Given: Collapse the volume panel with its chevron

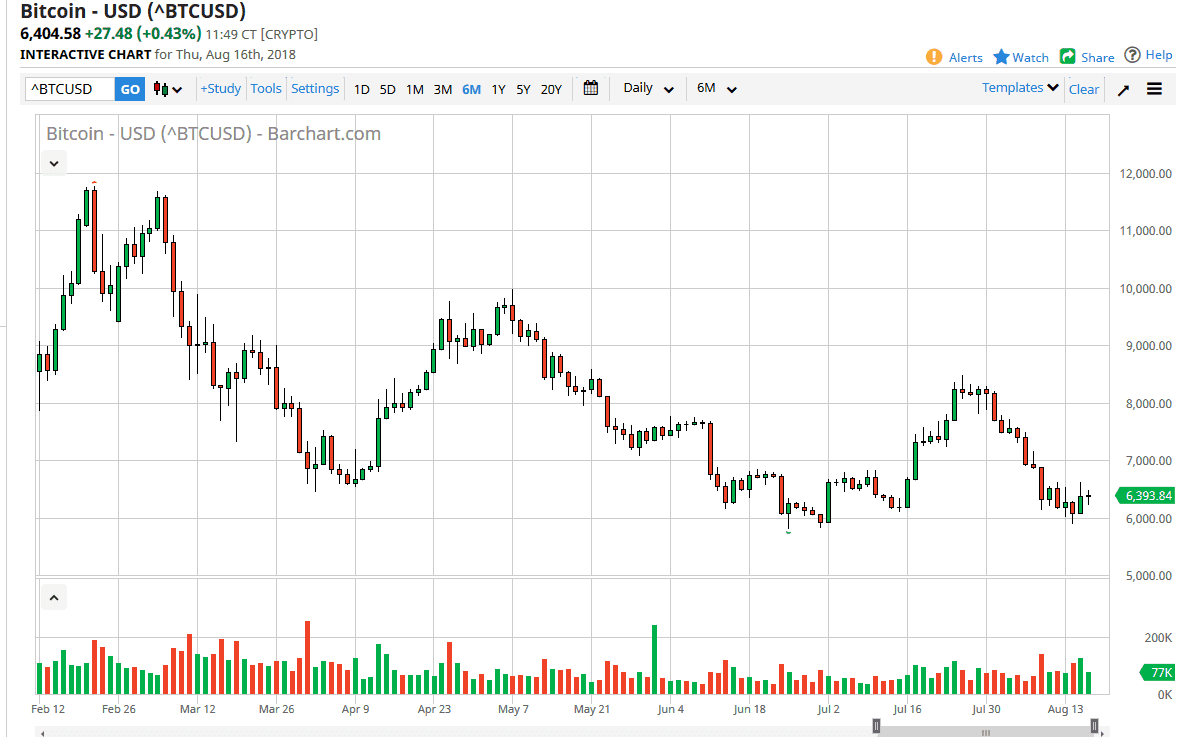Looking at the screenshot, I should click(x=53, y=596).
